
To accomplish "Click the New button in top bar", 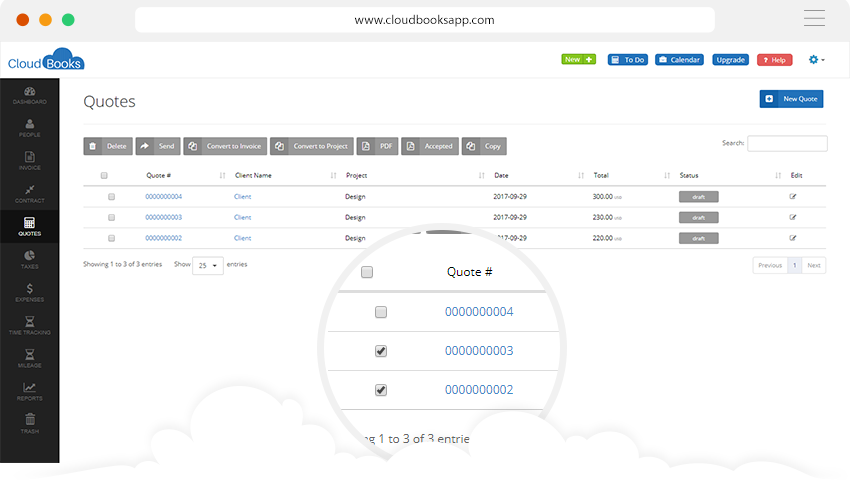I will coord(578,59).
